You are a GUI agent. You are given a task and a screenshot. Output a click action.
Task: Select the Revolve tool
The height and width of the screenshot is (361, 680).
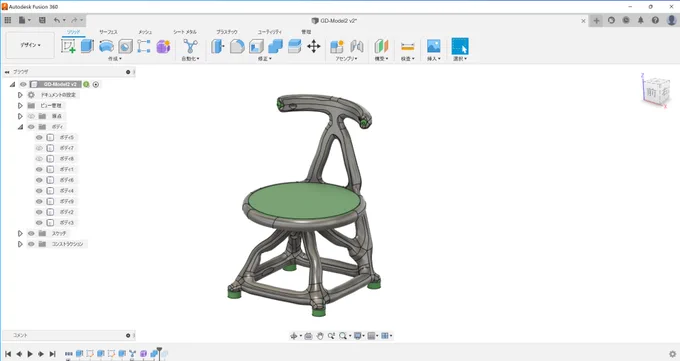(x=106, y=46)
